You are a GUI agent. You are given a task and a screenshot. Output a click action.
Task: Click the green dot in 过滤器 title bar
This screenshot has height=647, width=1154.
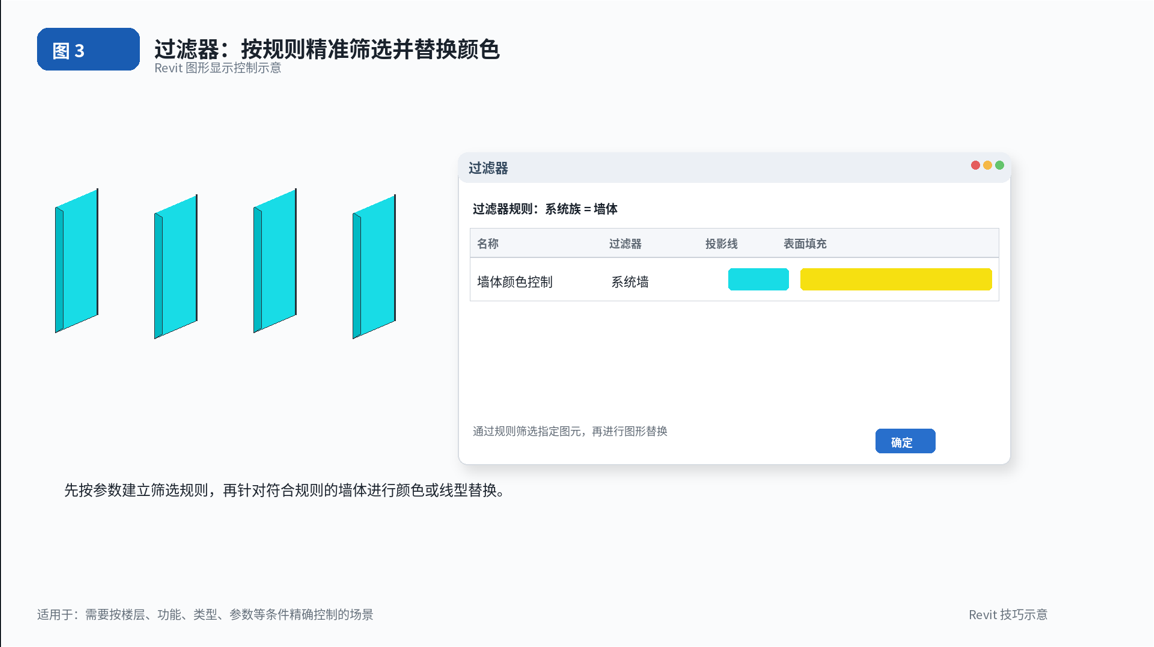tap(999, 165)
